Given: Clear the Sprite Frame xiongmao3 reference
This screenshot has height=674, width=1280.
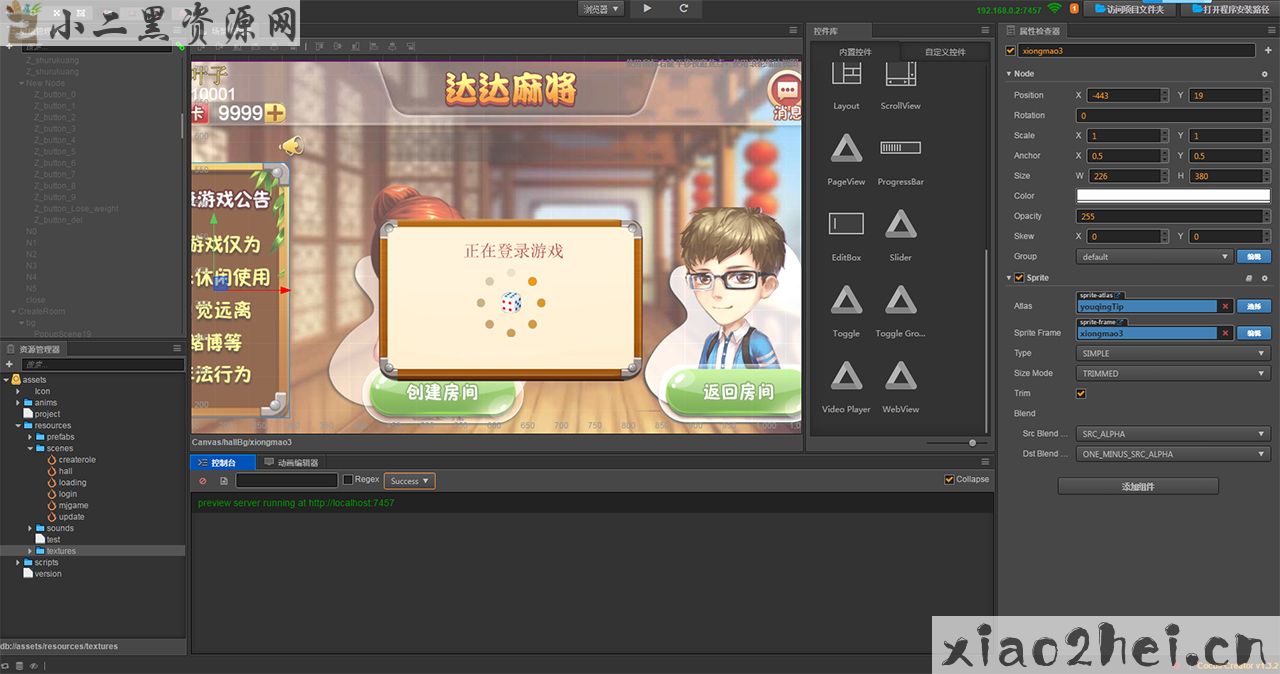Looking at the screenshot, I should 1225,333.
